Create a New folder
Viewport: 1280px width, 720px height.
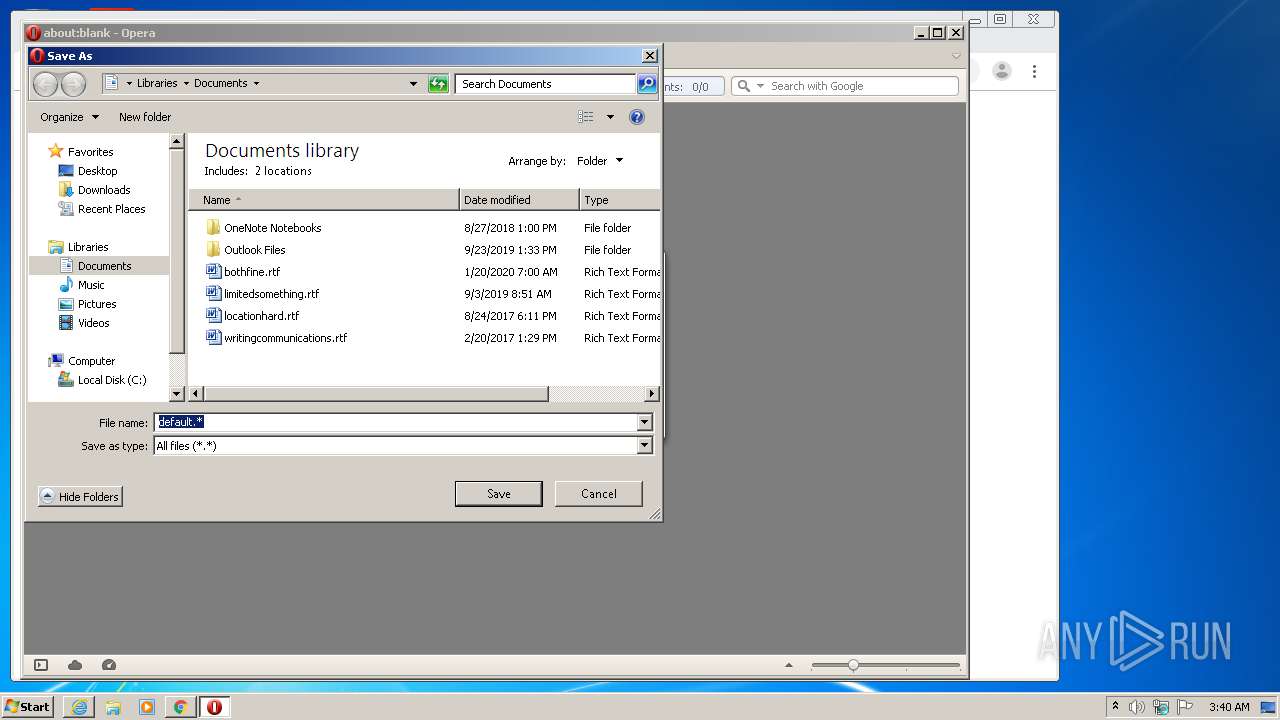[x=145, y=117]
